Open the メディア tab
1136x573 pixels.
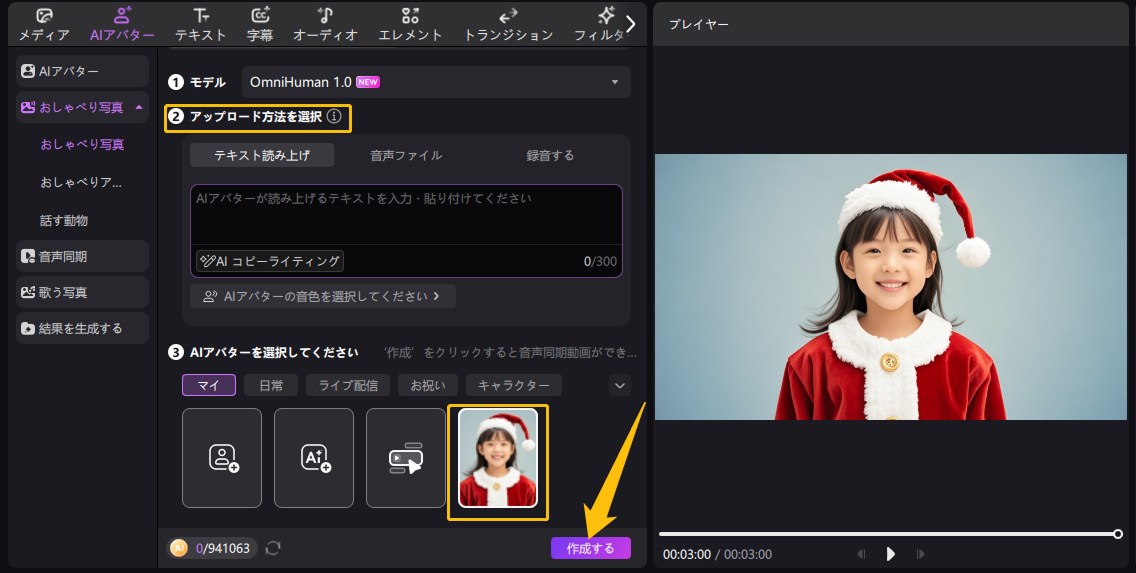[43, 25]
